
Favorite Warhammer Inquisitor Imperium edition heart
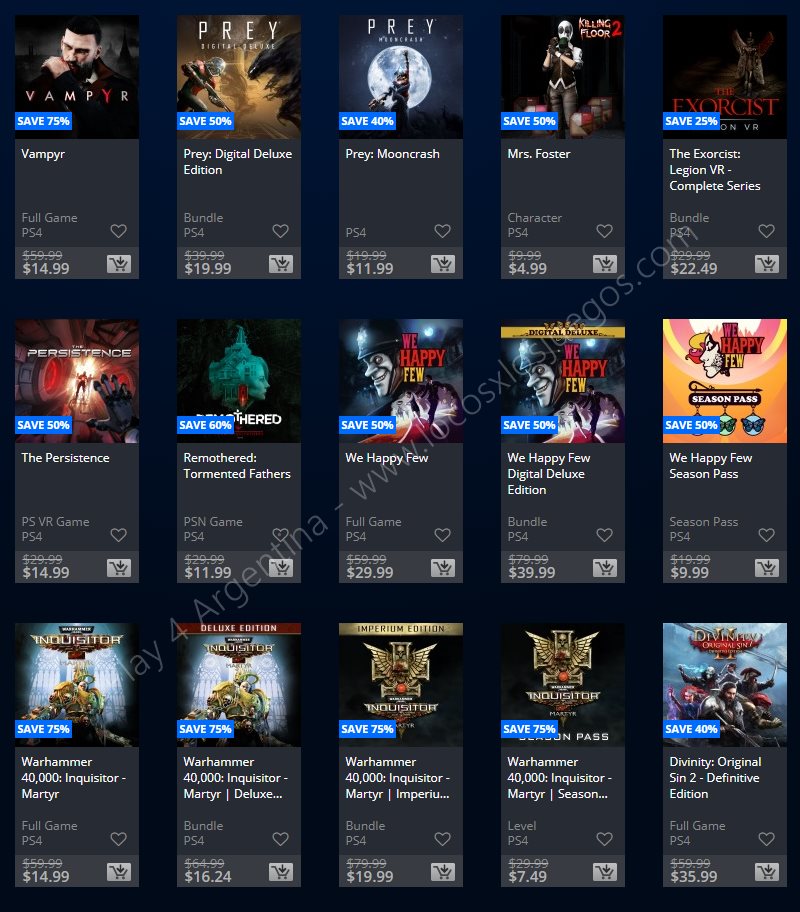[443, 839]
